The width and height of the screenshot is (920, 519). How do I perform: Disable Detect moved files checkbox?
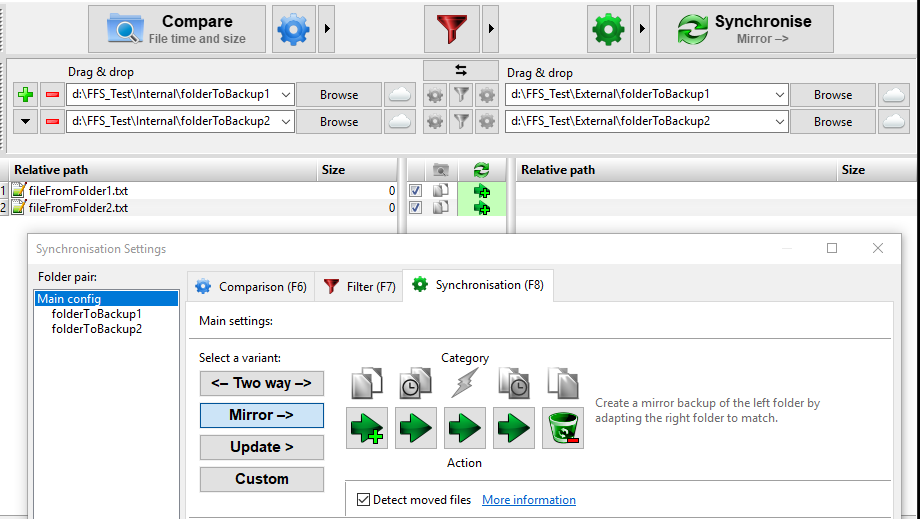[363, 500]
